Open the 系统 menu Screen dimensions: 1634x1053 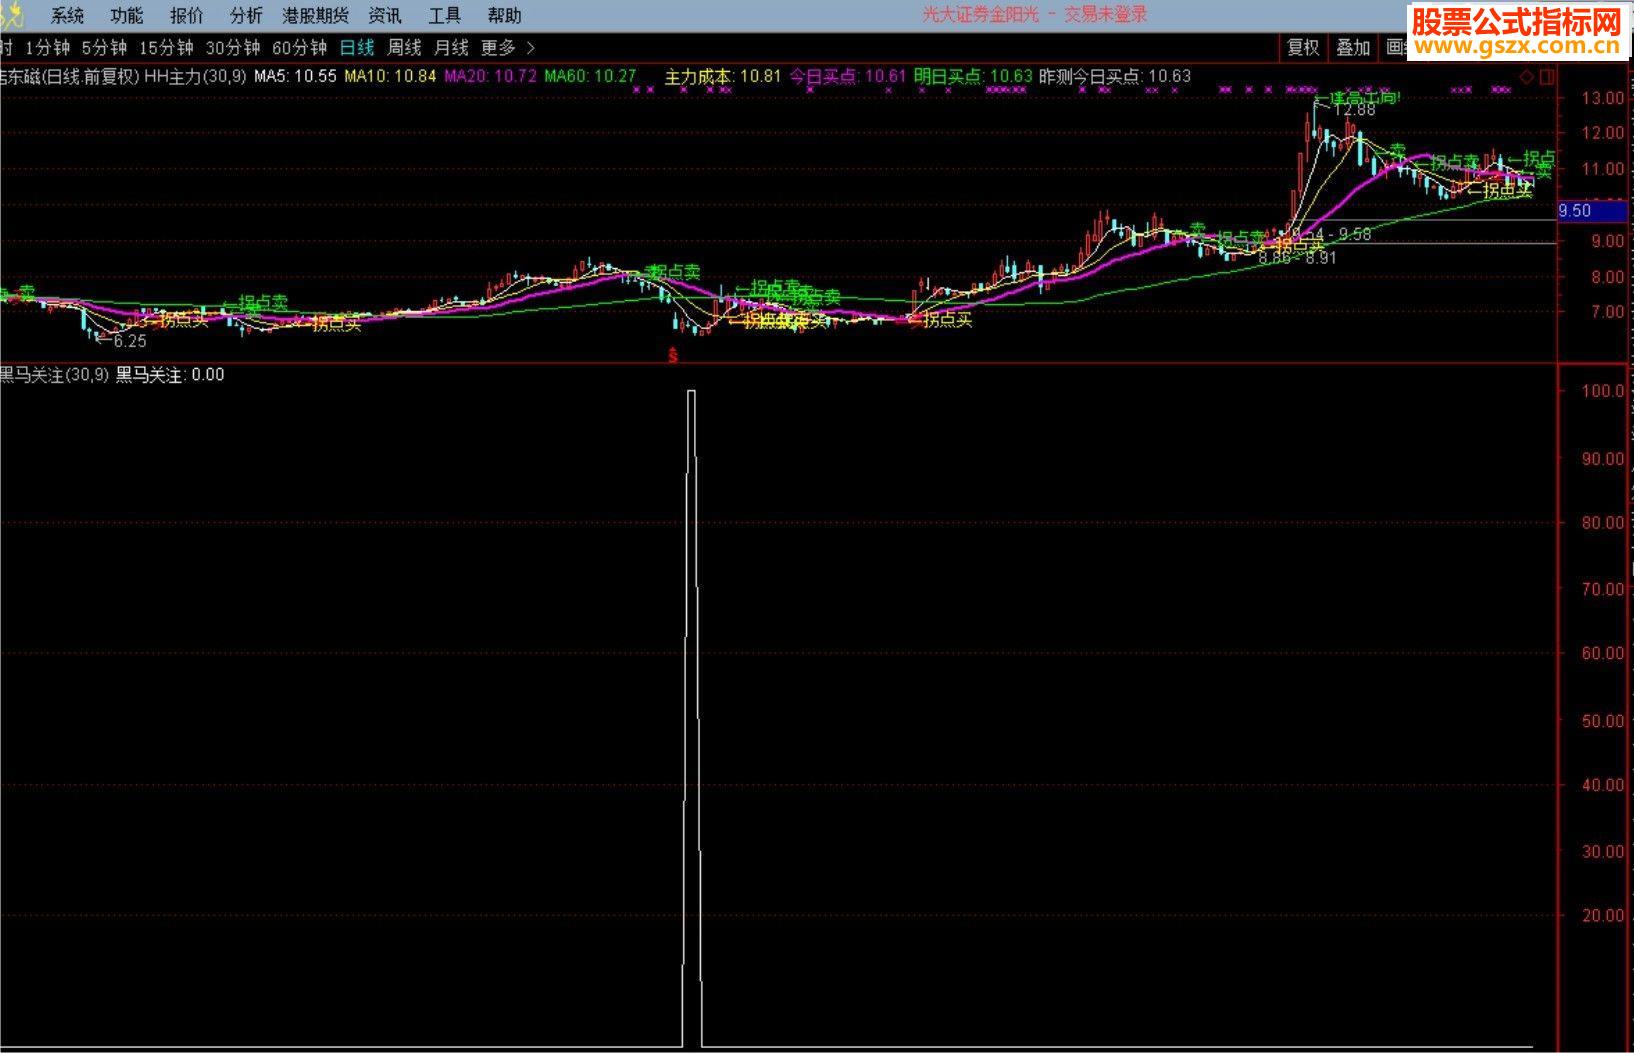(68, 16)
